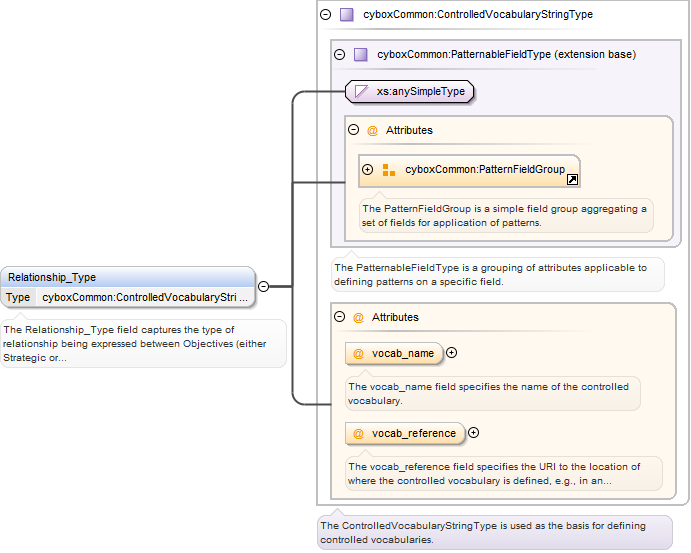Collapse Attributes section containing PatternFieldGroup
The height and width of the screenshot is (553, 691).
(x=353, y=130)
